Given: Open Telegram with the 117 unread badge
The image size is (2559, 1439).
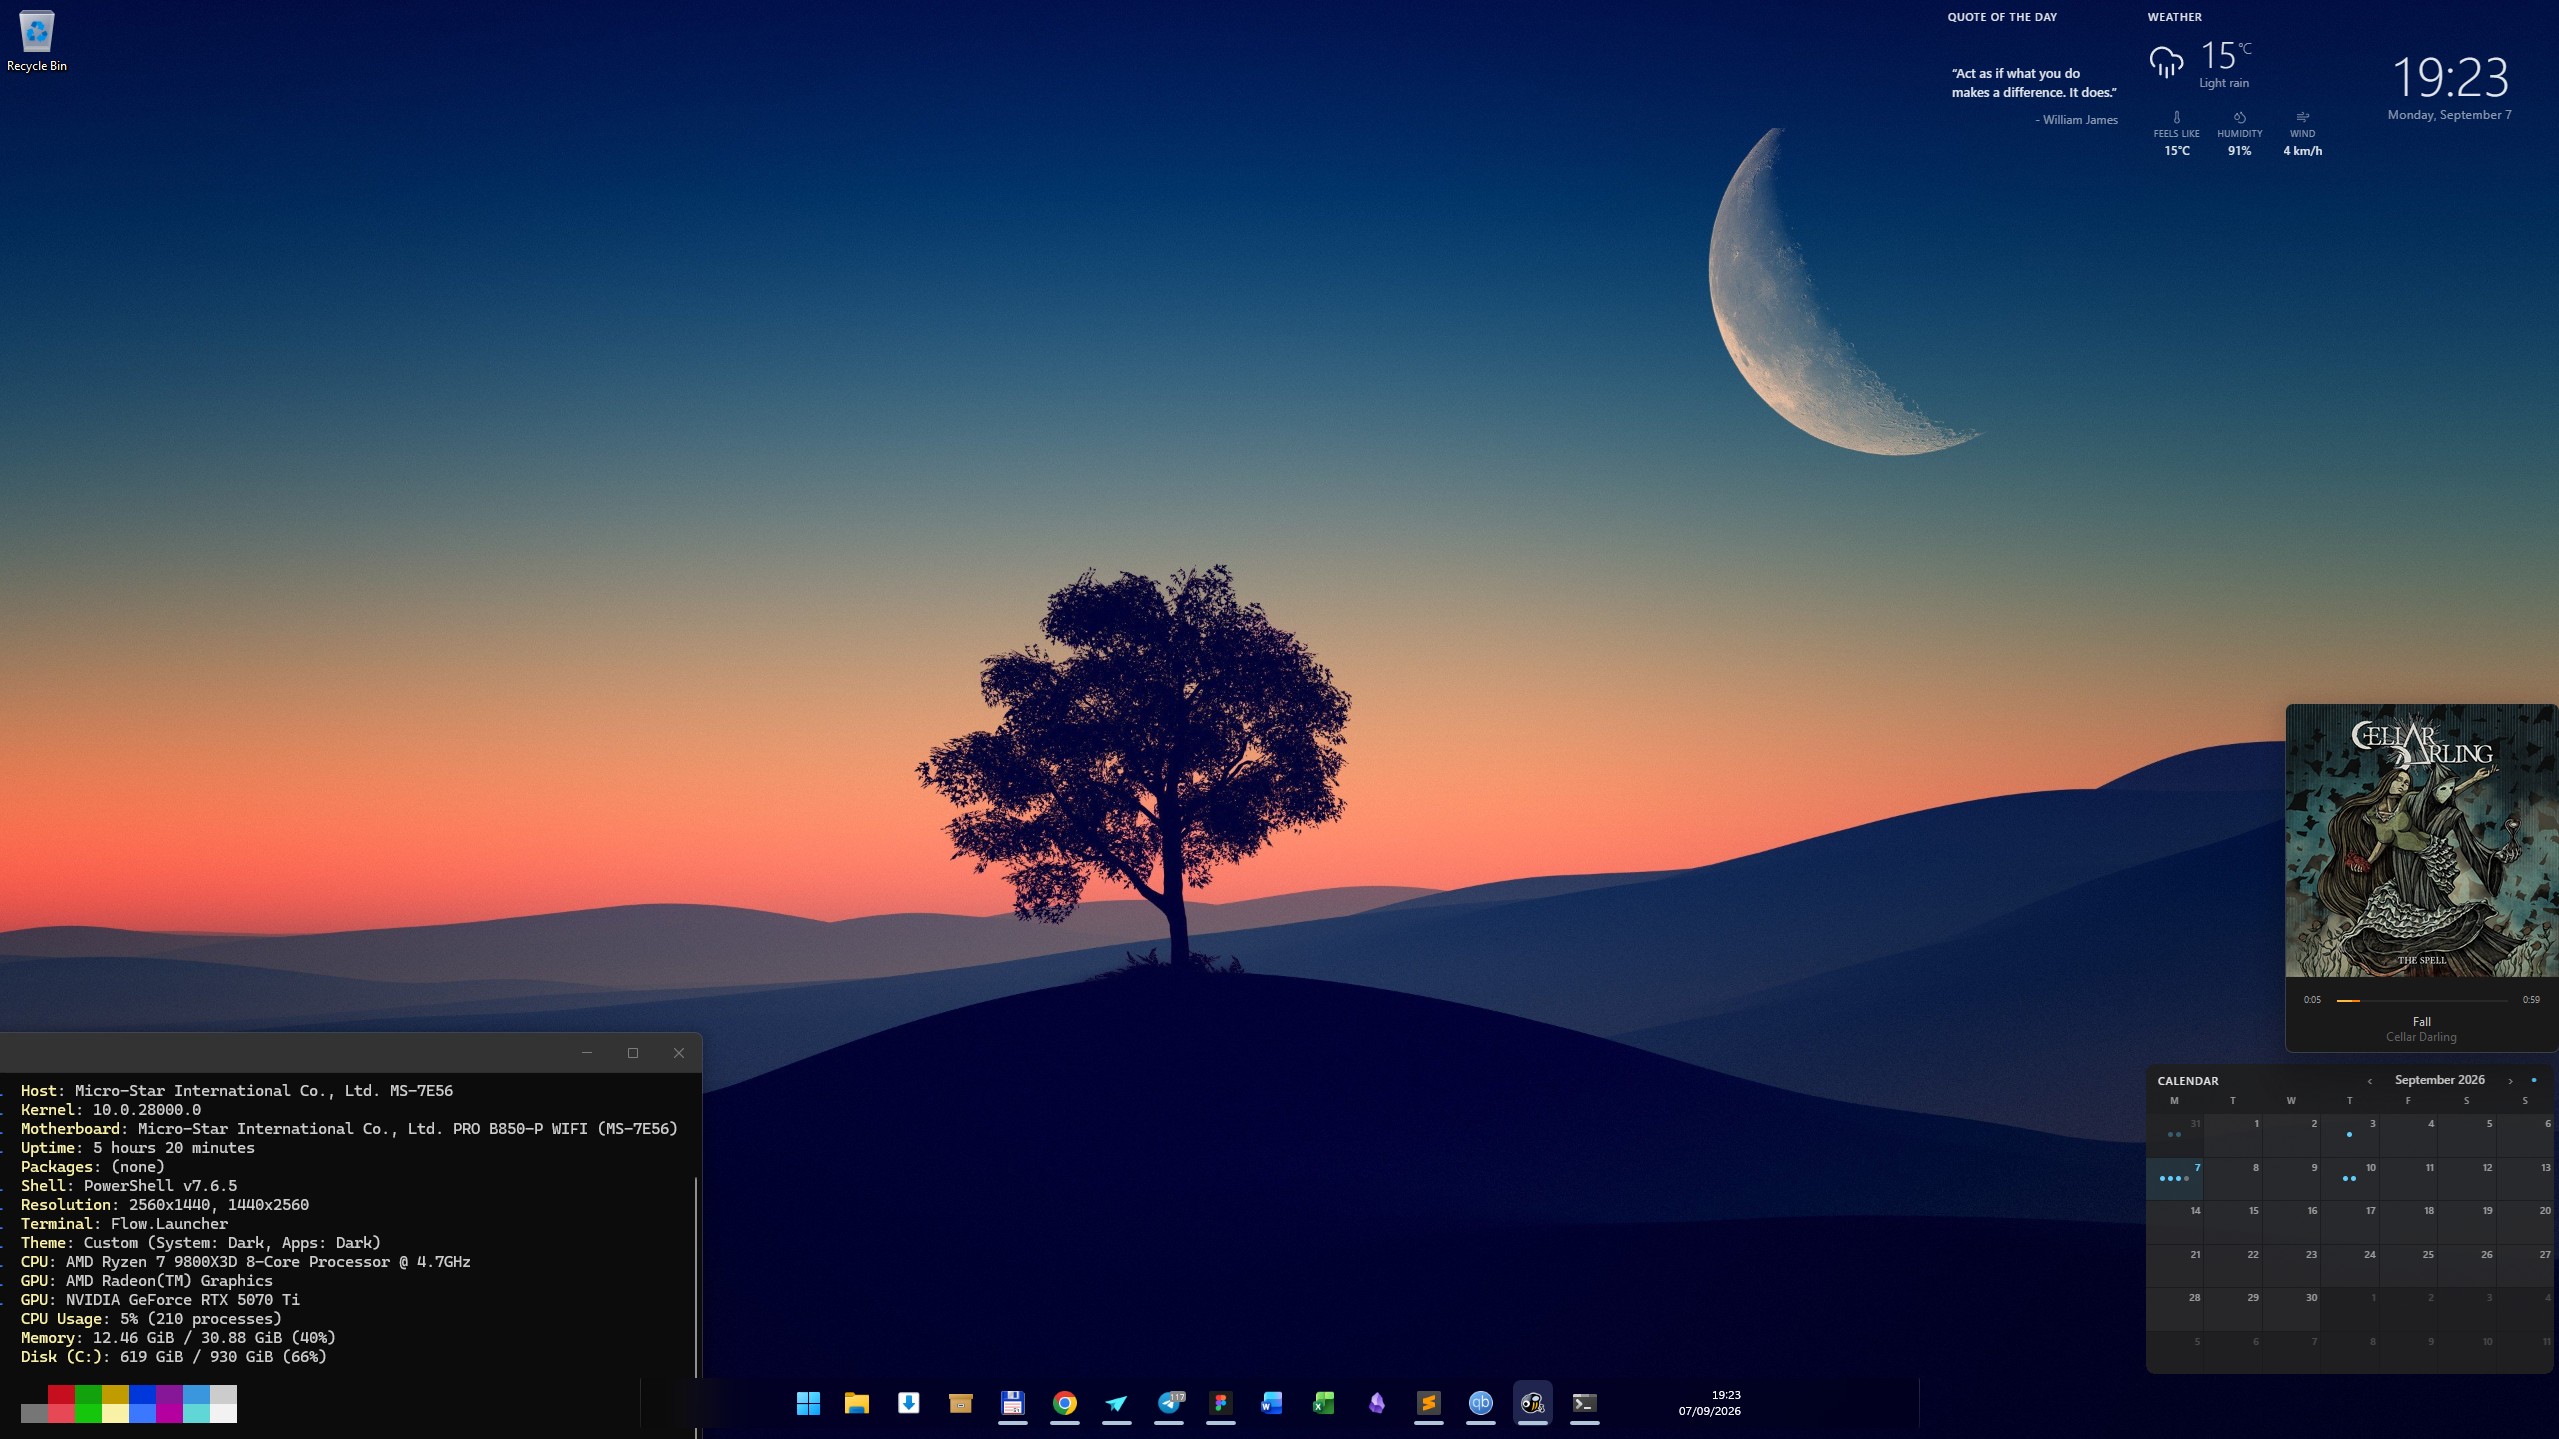Looking at the screenshot, I should 1168,1403.
